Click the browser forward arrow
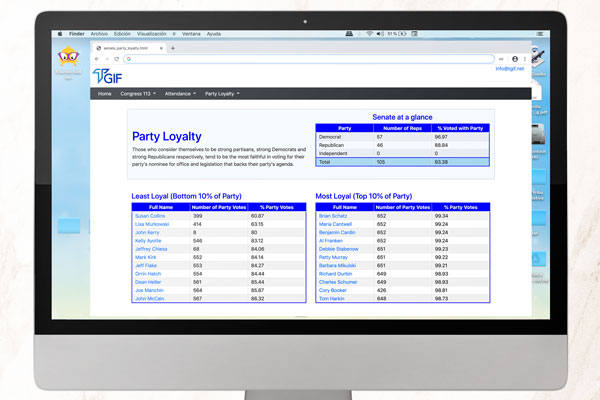This screenshot has width=600, height=400. pos(106,59)
